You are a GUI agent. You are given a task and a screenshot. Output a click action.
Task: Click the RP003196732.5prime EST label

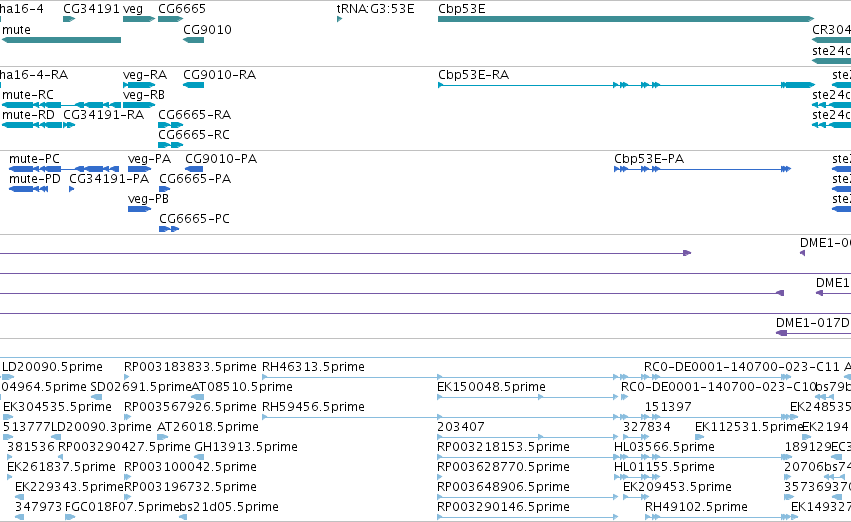click(x=190, y=487)
